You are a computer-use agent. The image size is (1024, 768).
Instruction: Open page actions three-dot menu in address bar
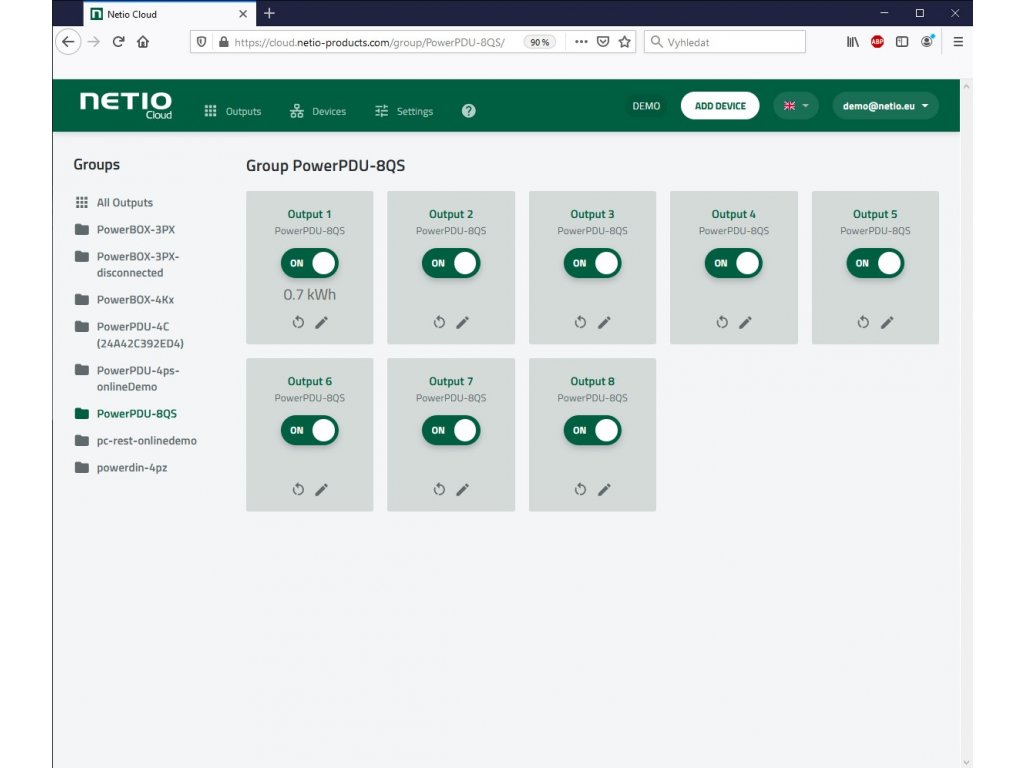(581, 42)
